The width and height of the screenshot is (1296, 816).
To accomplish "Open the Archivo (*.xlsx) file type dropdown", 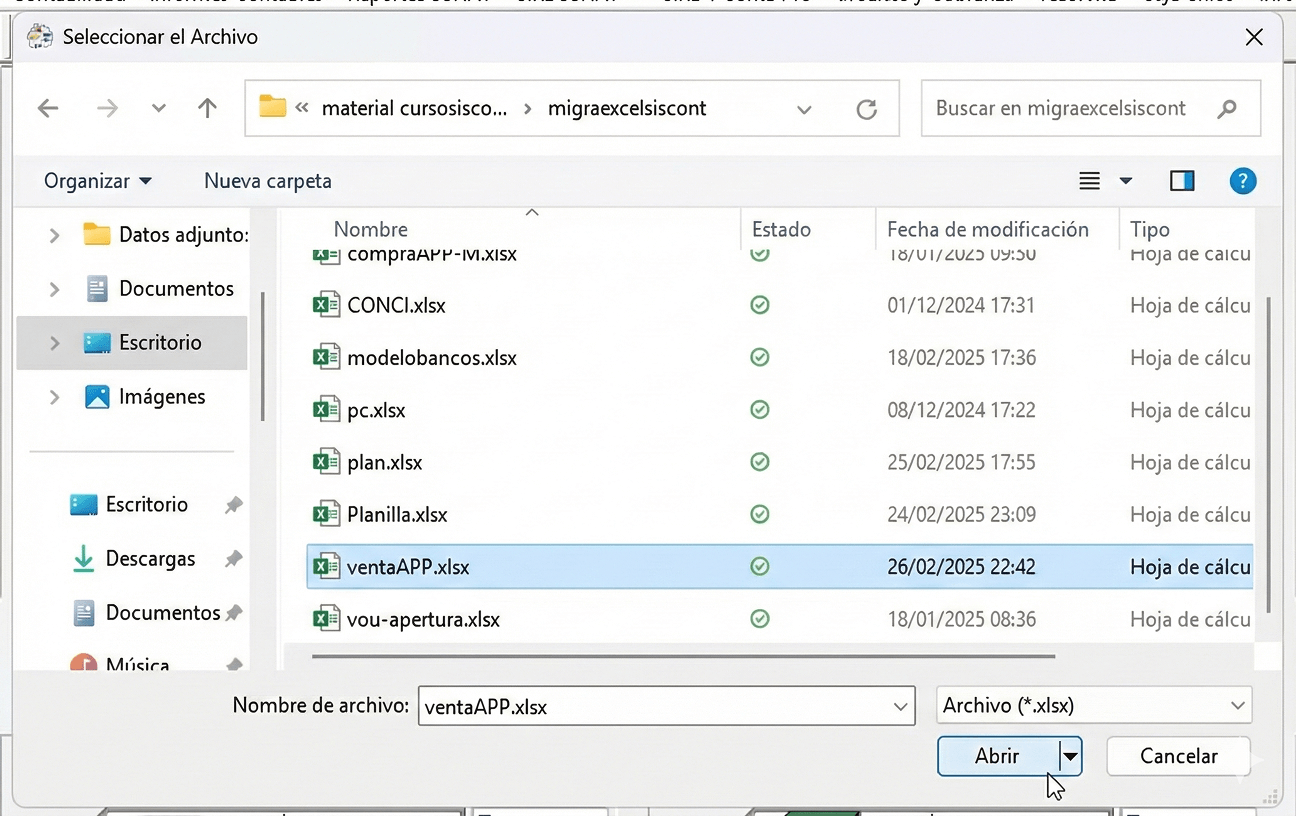I will coord(1237,705).
